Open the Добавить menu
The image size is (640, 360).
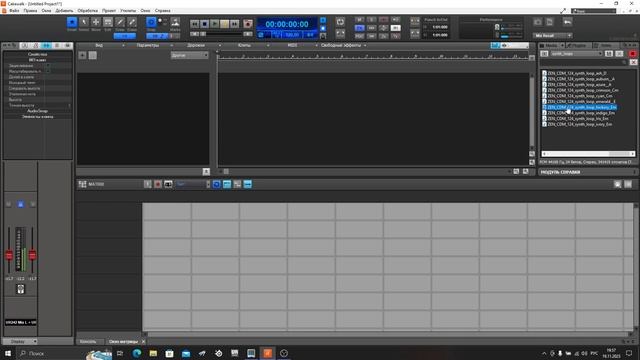[64, 11]
